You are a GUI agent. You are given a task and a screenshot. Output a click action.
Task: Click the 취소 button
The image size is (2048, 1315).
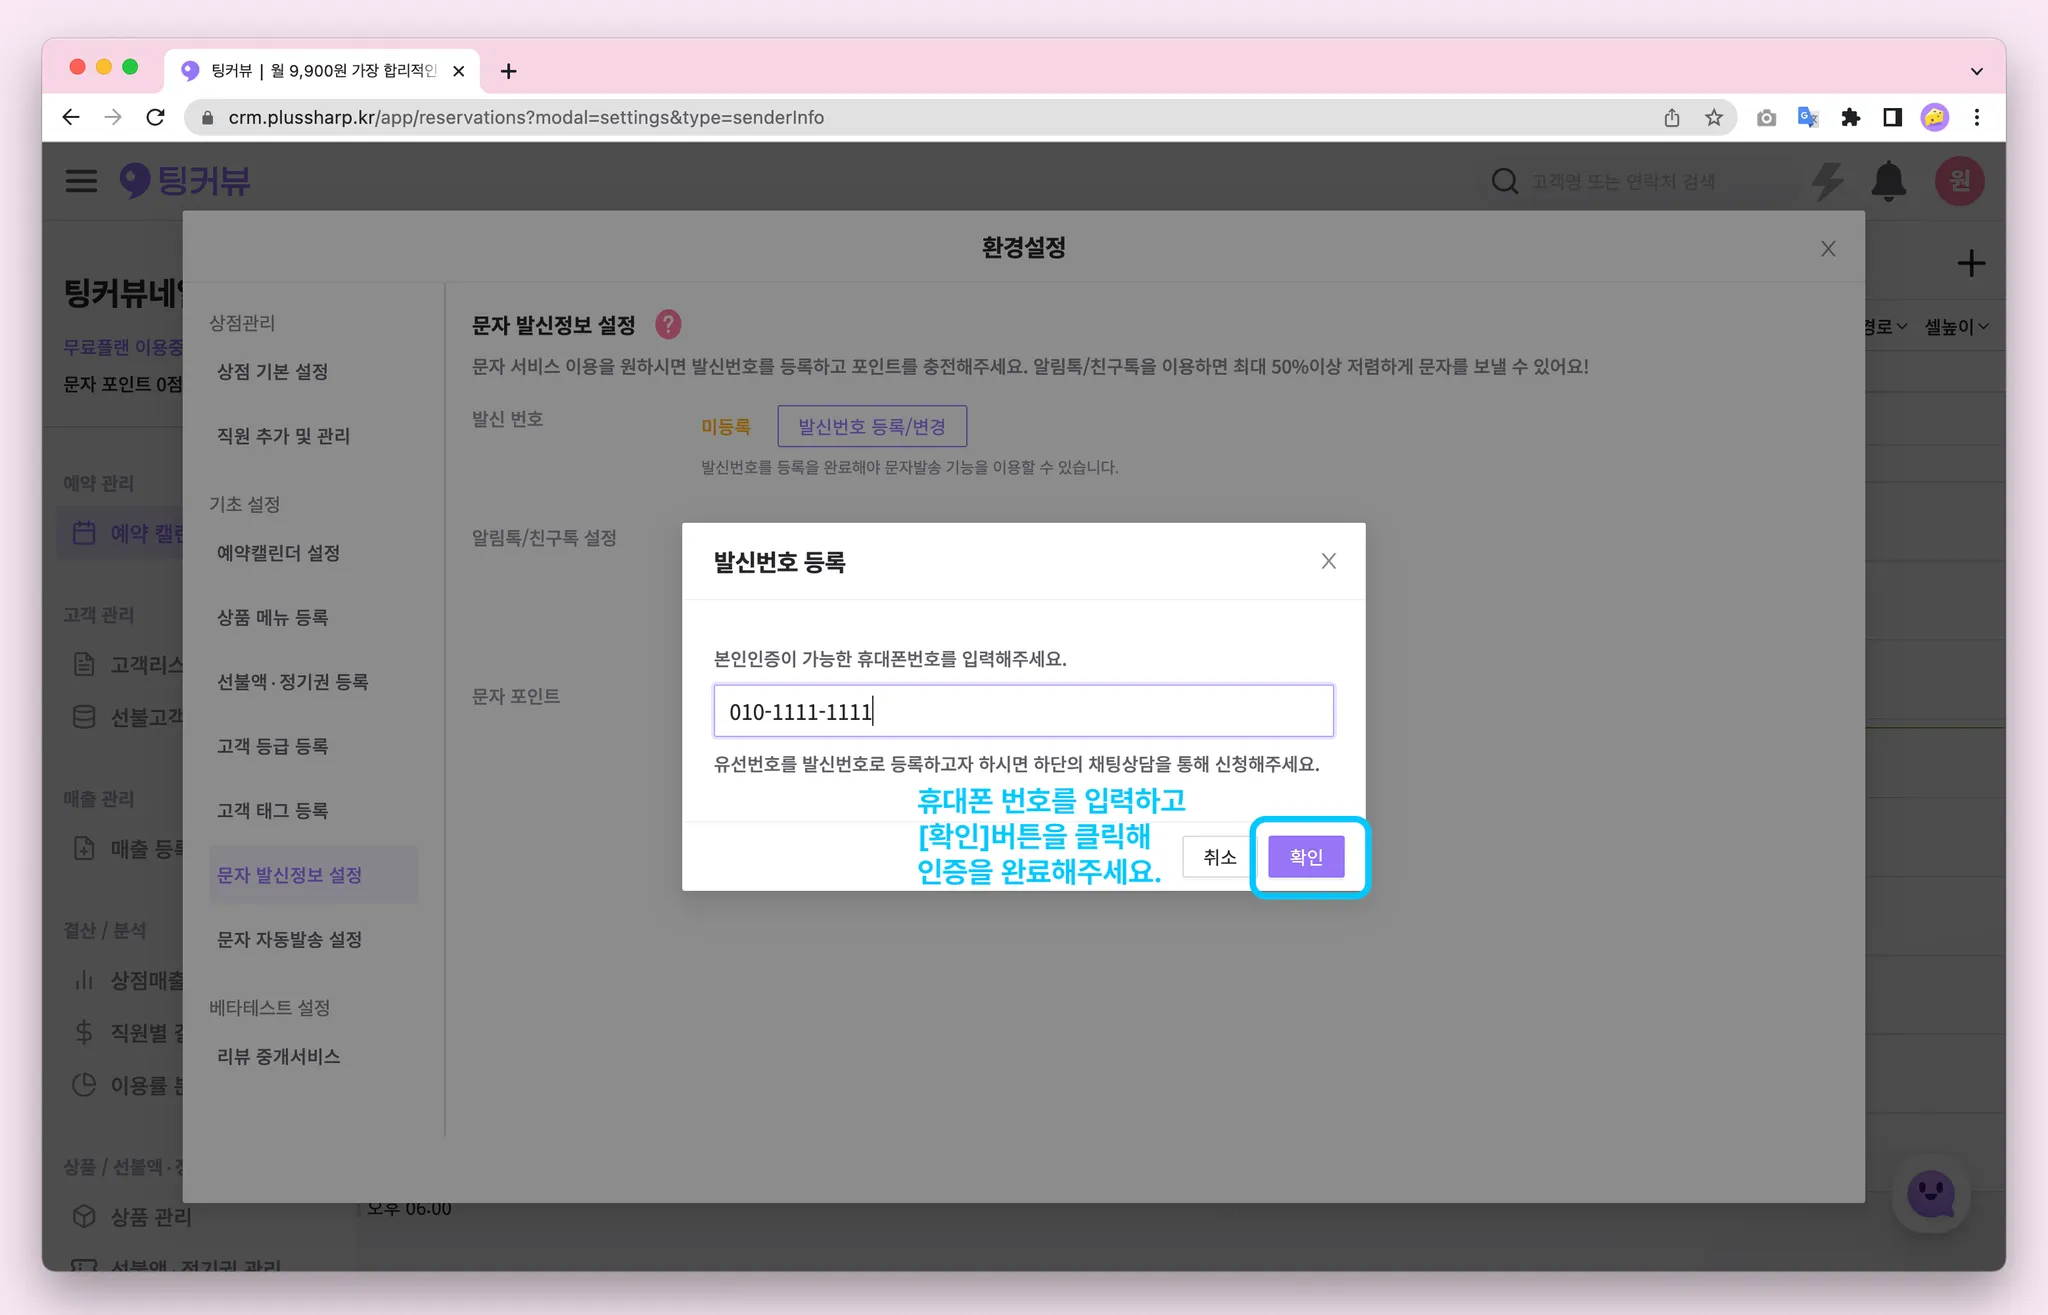(x=1219, y=857)
